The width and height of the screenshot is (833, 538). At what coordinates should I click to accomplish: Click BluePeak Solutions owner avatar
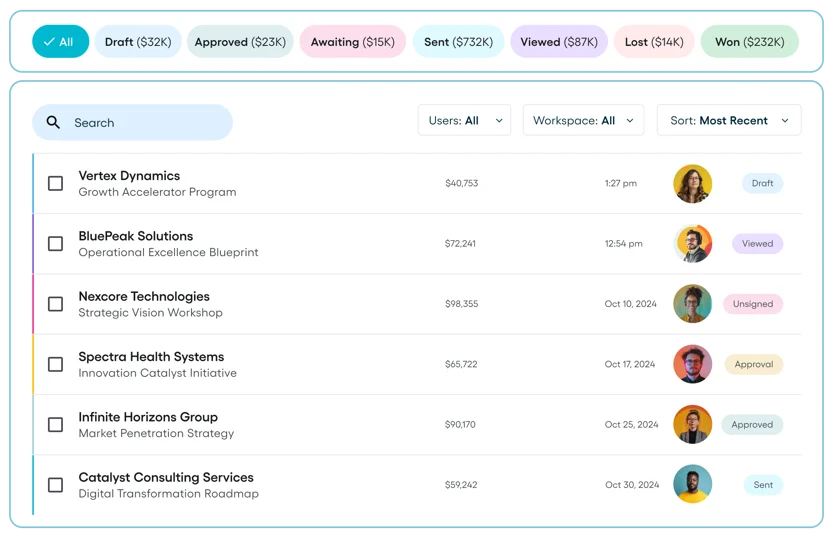692,244
